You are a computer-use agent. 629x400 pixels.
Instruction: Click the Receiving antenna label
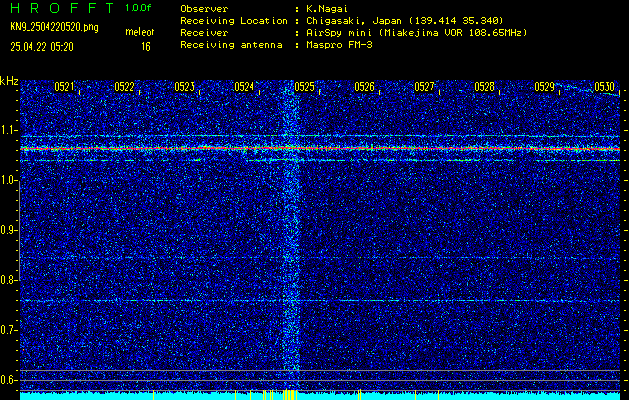[x=231, y=45]
